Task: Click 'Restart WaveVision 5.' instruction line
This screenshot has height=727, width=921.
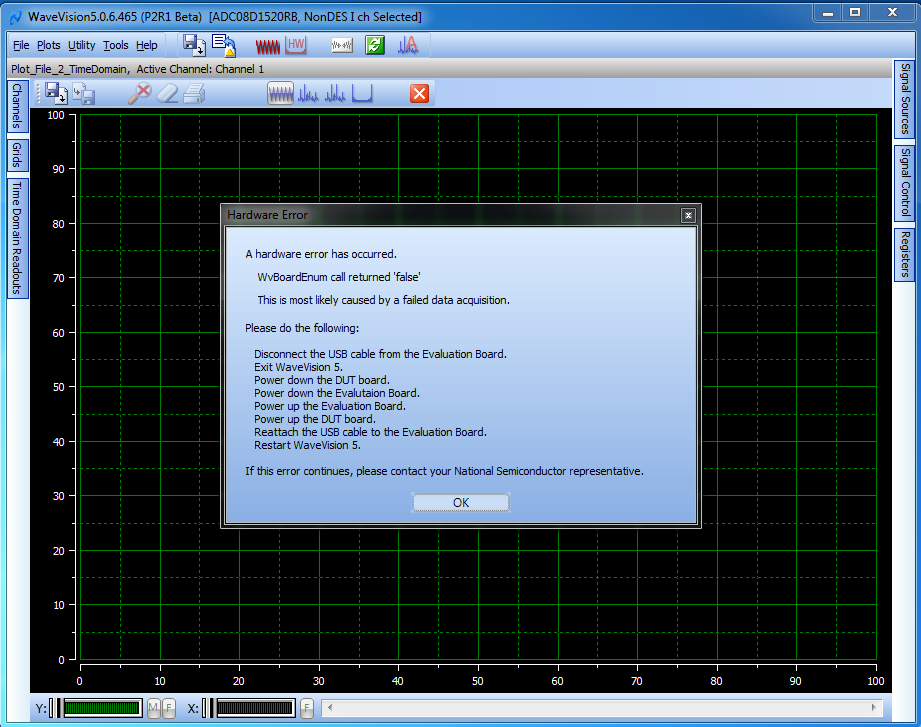Action: pos(307,445)
